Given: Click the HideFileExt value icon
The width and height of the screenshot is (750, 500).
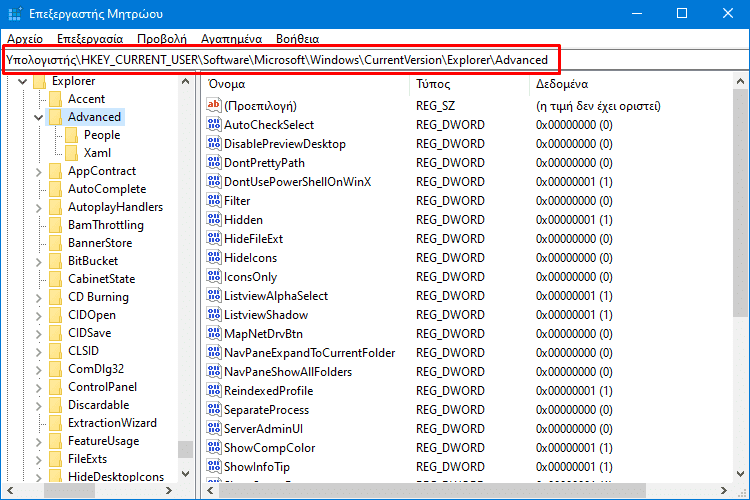Looking at the screenshot, I should tap(213, 238).
